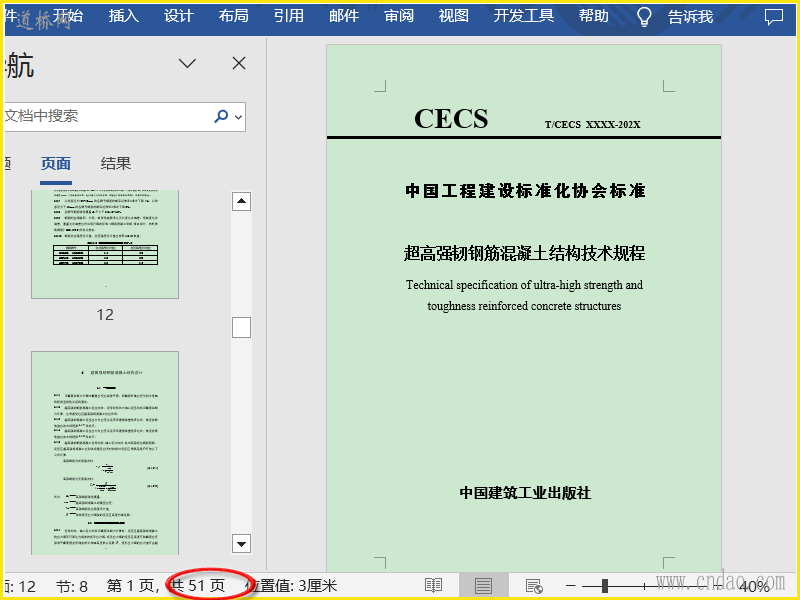Select the 页面 navigation tab

point(56,164)
